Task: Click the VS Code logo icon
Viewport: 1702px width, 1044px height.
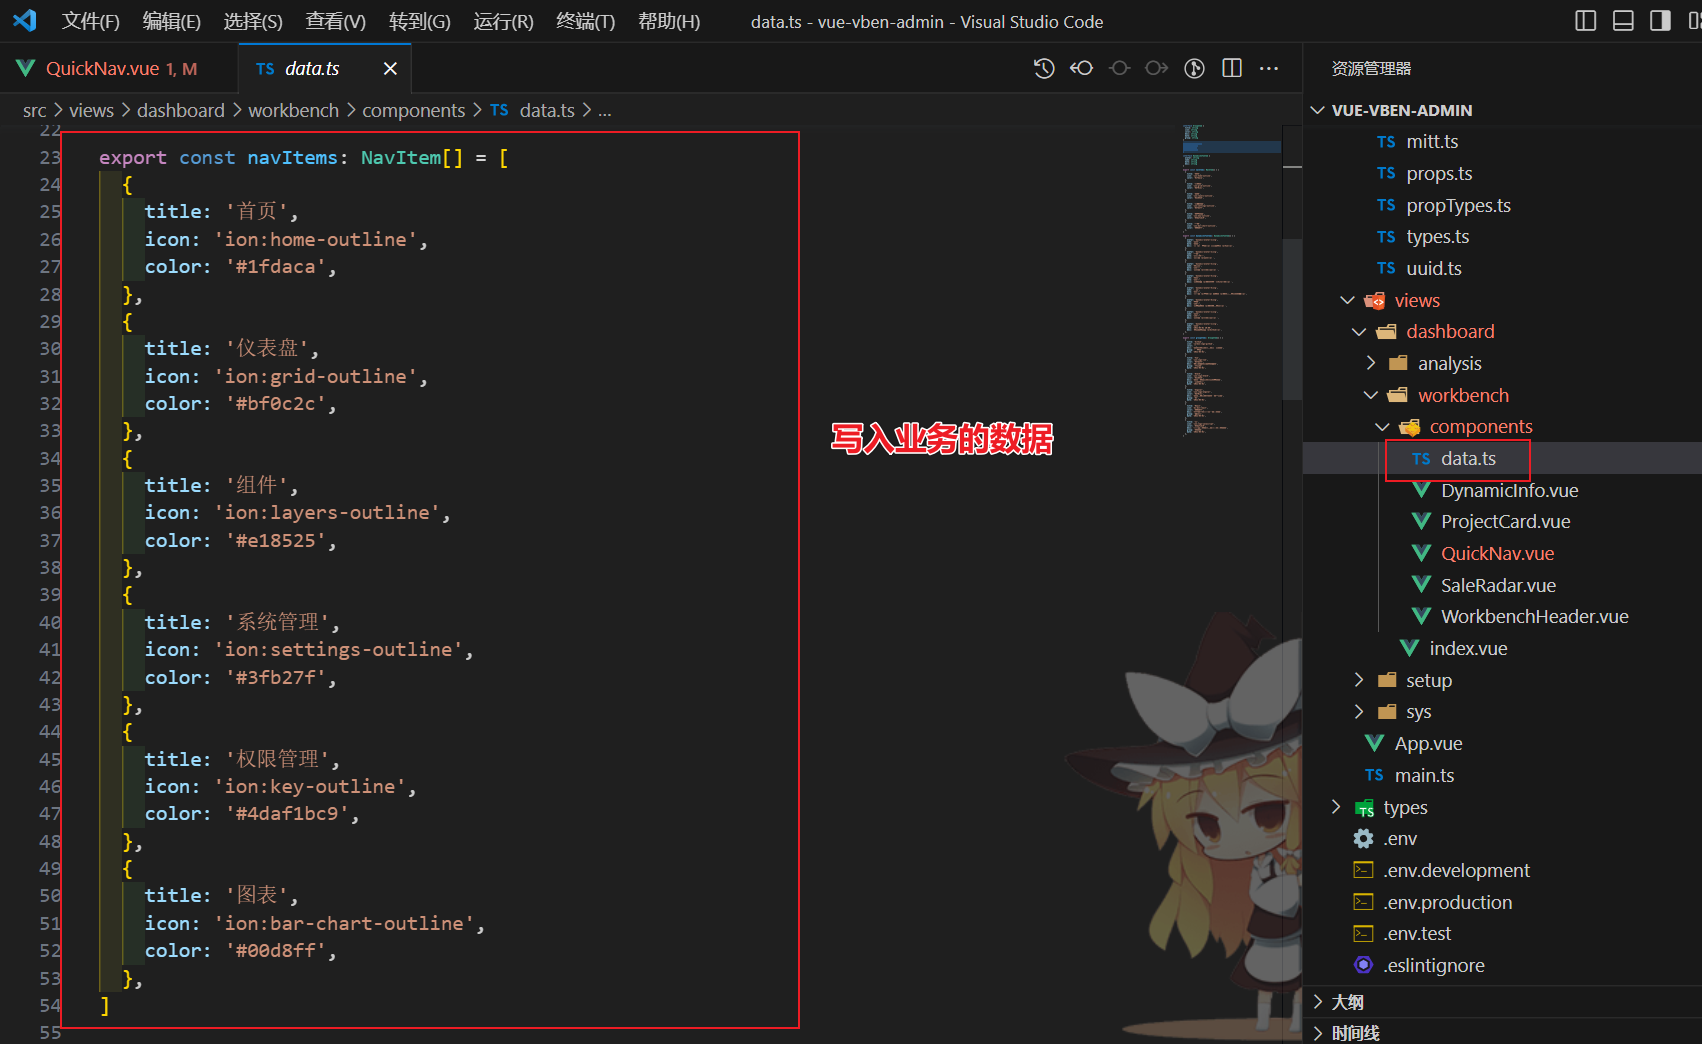Action: (24, 20)
